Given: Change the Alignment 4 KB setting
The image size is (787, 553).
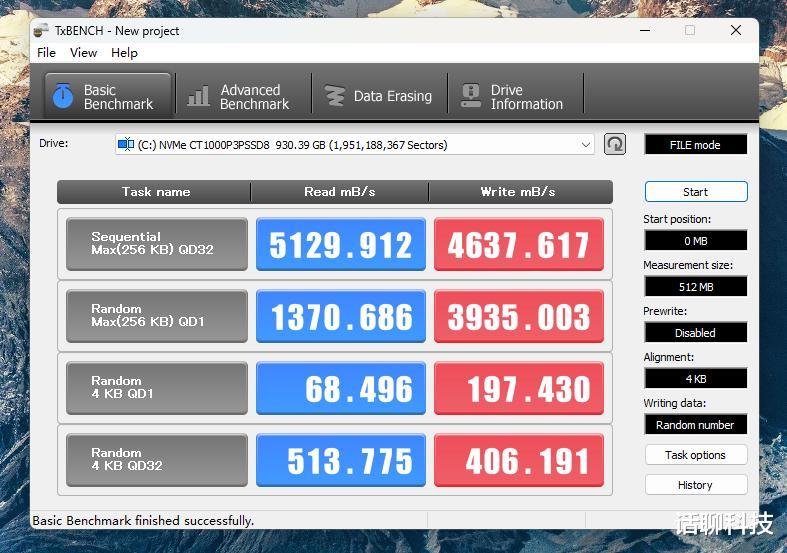Looking at the screenshot, I should 696,378.
